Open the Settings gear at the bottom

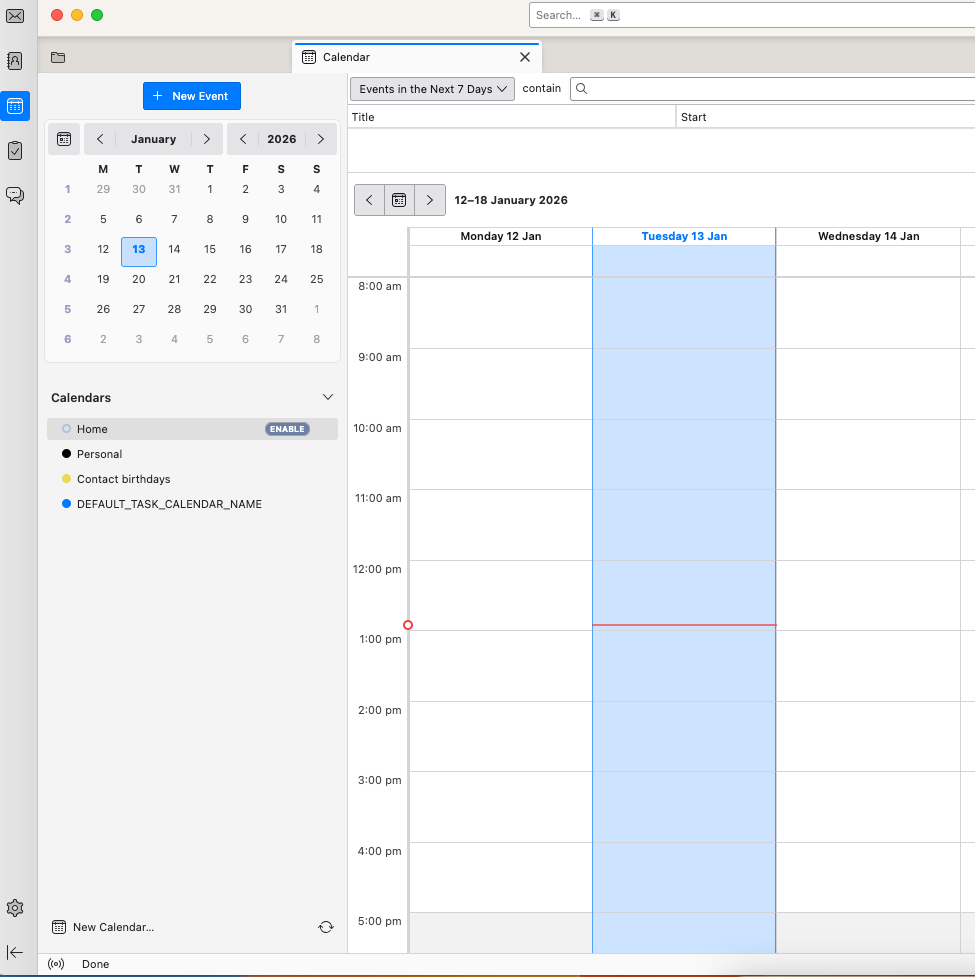[x=14, y=908]
